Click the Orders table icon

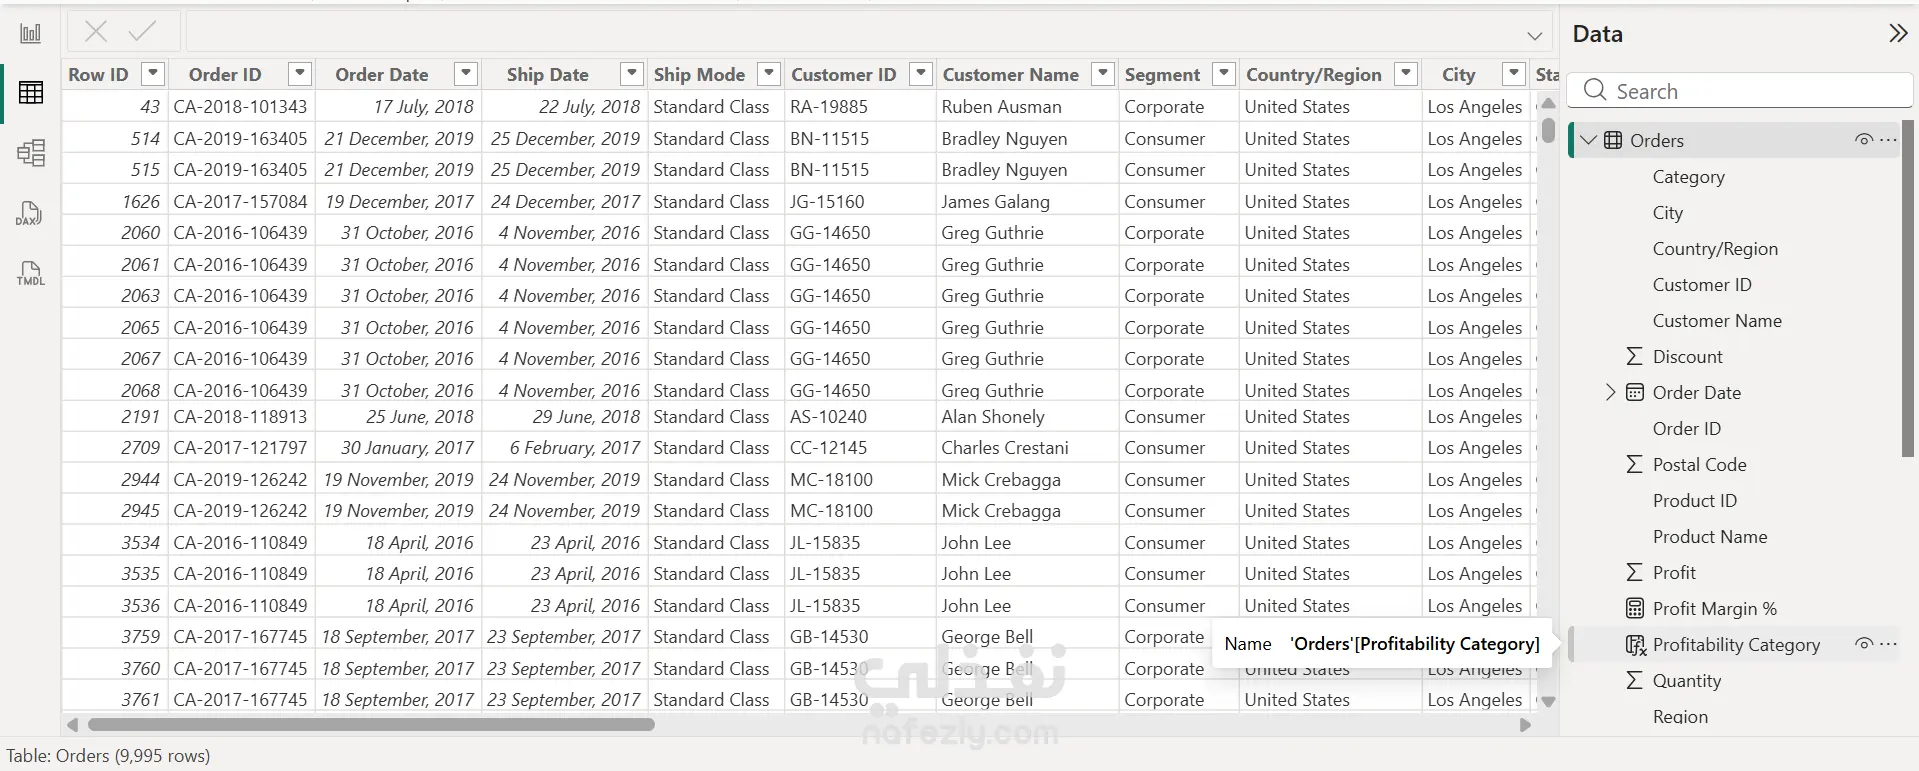click(x=1613, y=140)
